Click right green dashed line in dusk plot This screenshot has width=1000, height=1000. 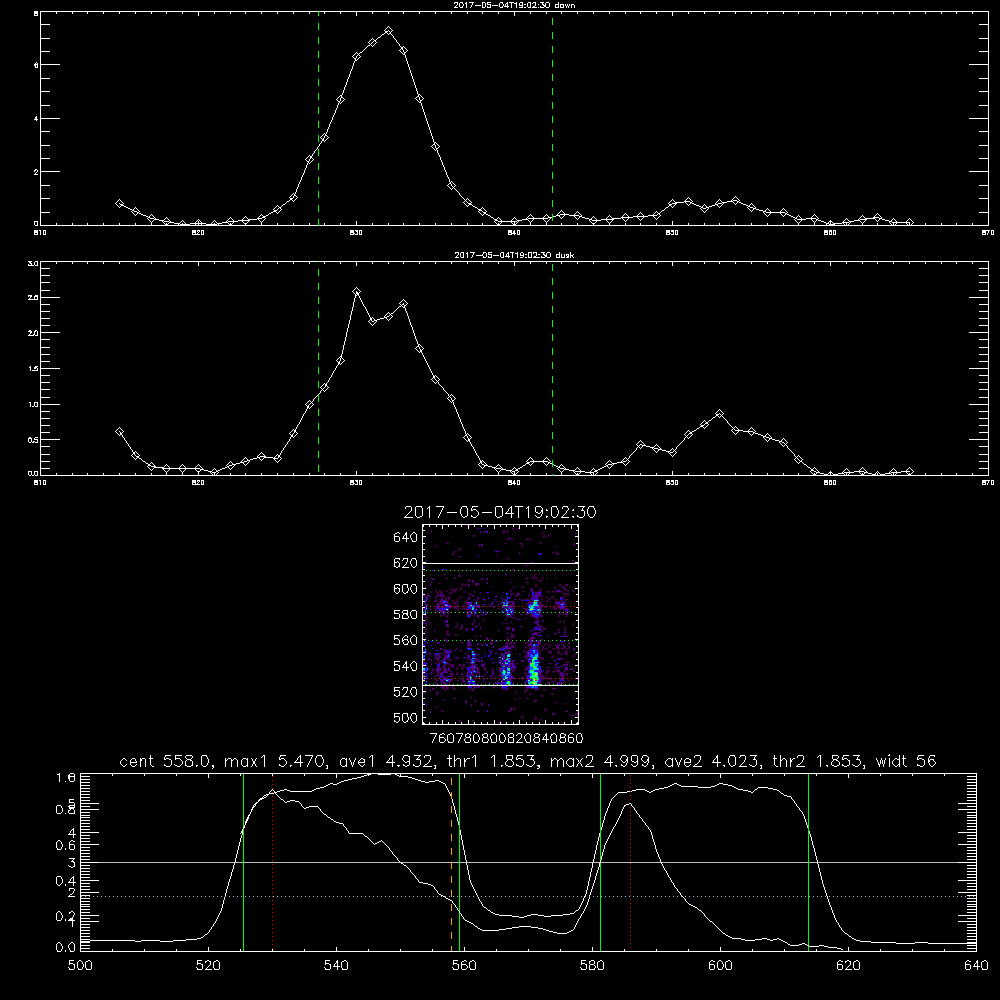pyautogui.click(x=552, y=369)
